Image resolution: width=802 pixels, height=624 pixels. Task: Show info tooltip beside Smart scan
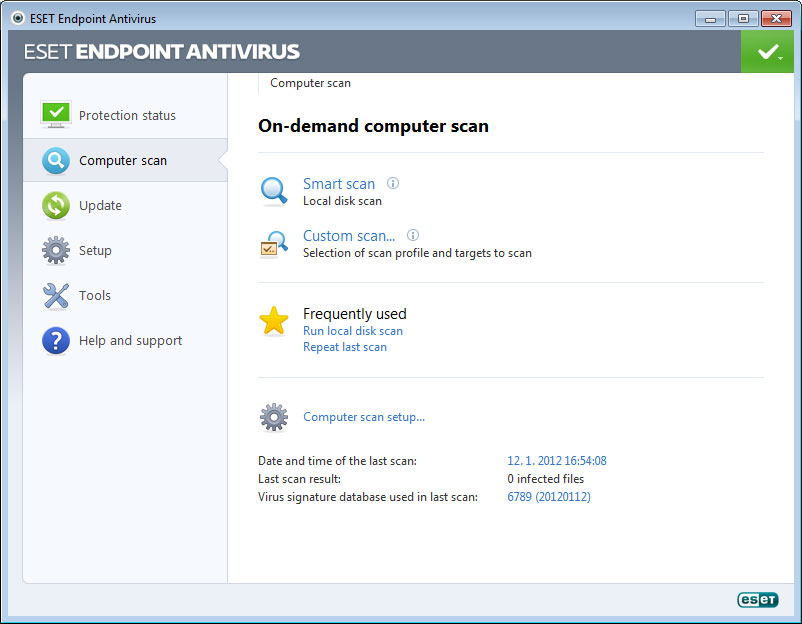[393, 183]
